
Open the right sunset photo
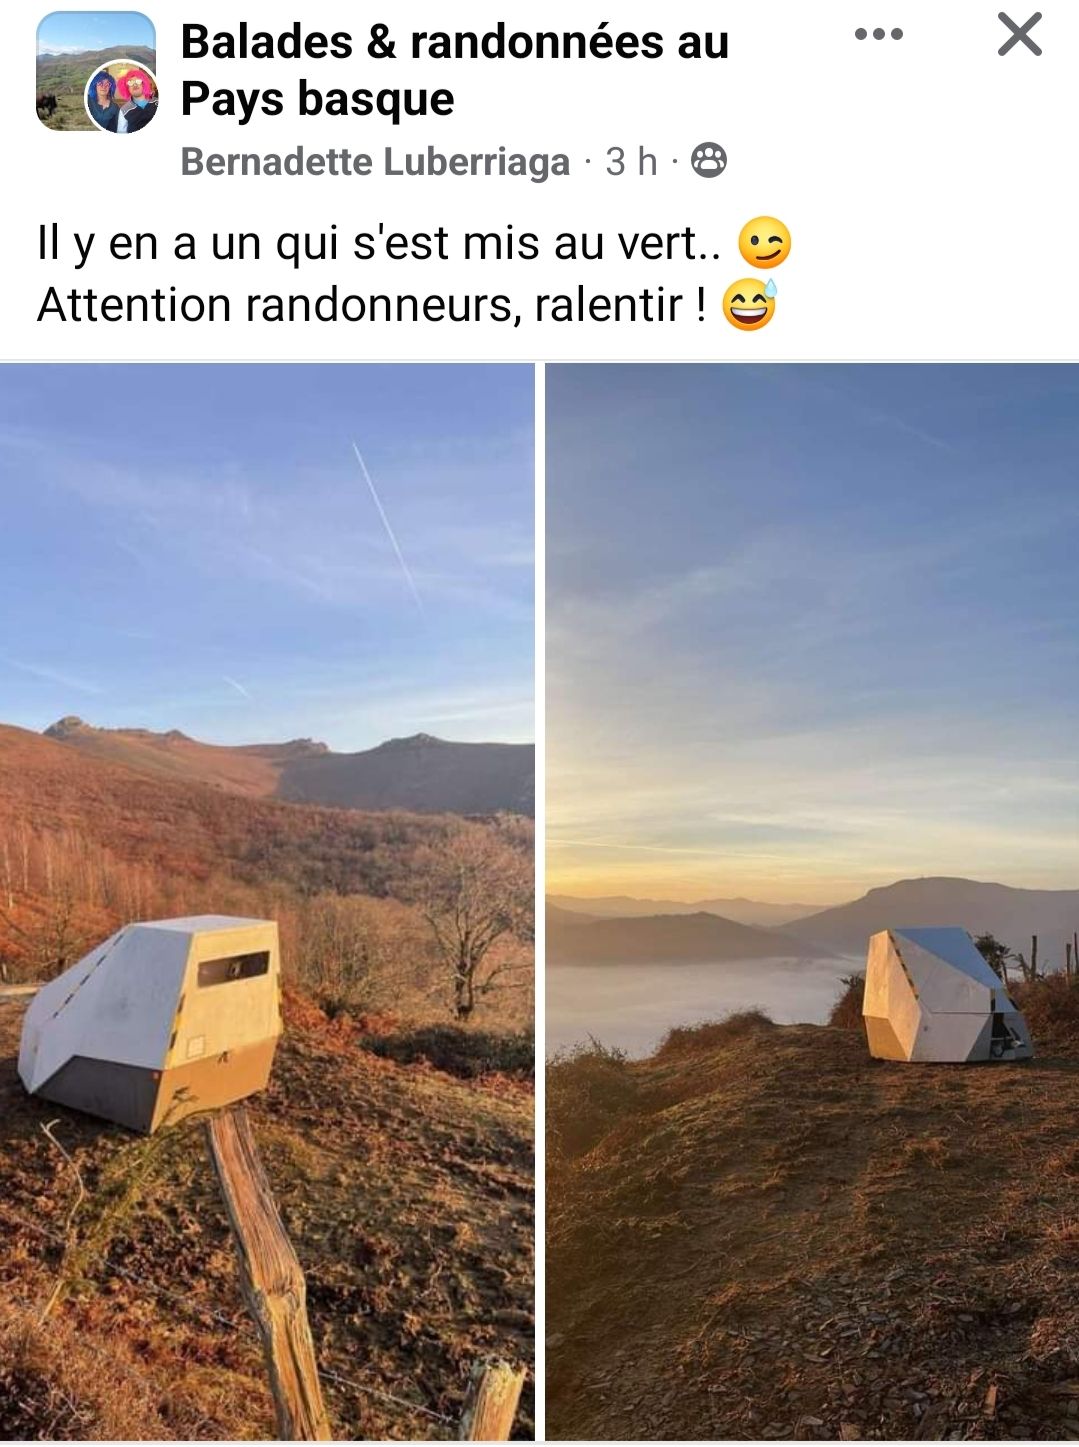click(812, 901)
